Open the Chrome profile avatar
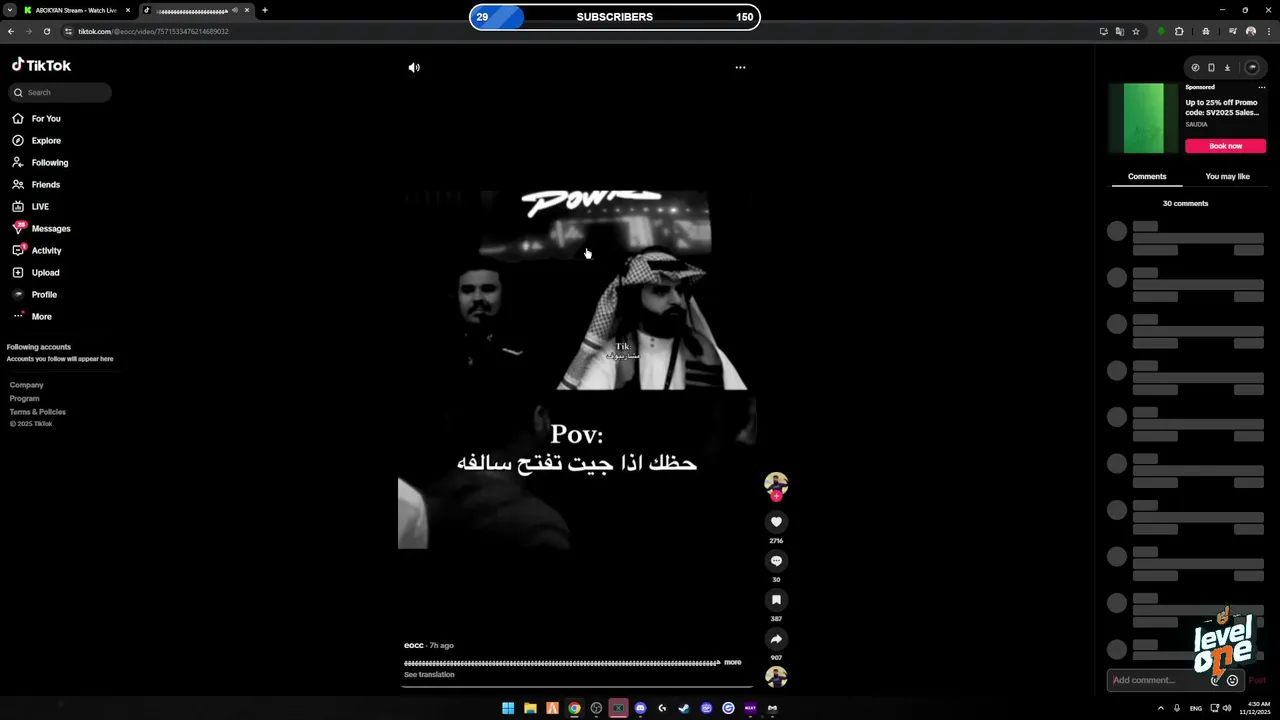Viewport: 1280px width, 720px height. [1251, 32]
